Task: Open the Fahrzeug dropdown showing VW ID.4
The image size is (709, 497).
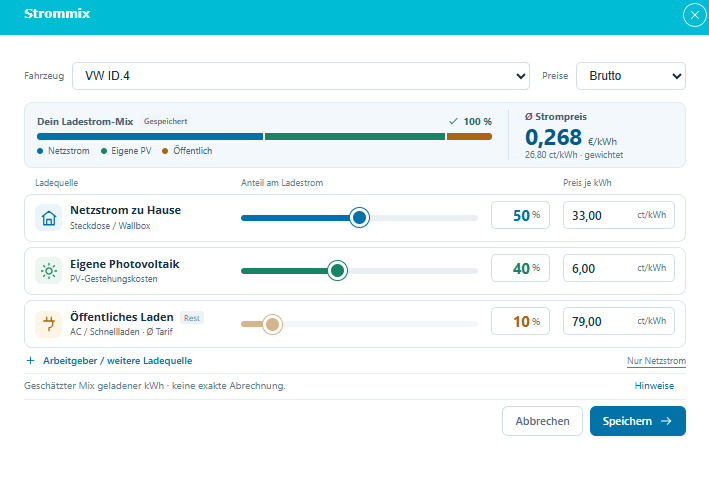Action: pyautogui.click(x=301, y=76)
